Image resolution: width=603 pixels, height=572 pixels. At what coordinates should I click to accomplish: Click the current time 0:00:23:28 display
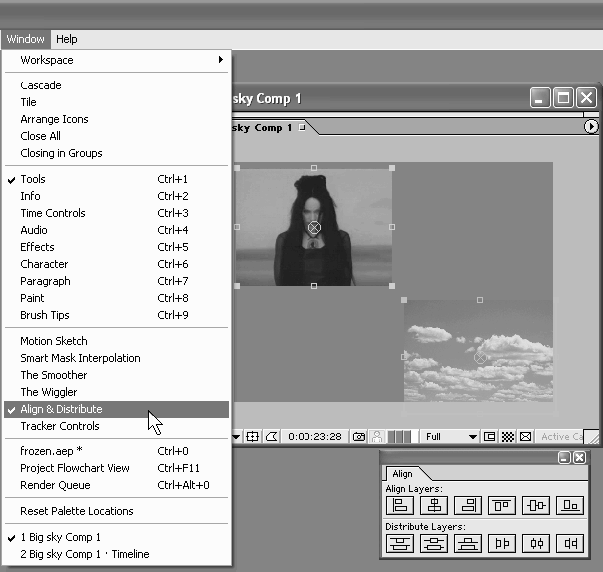click(314, 437)
